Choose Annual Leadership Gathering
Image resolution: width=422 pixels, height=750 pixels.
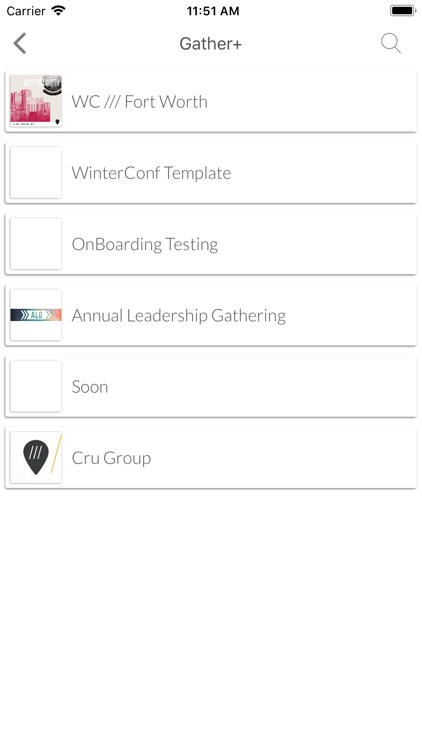211,315
